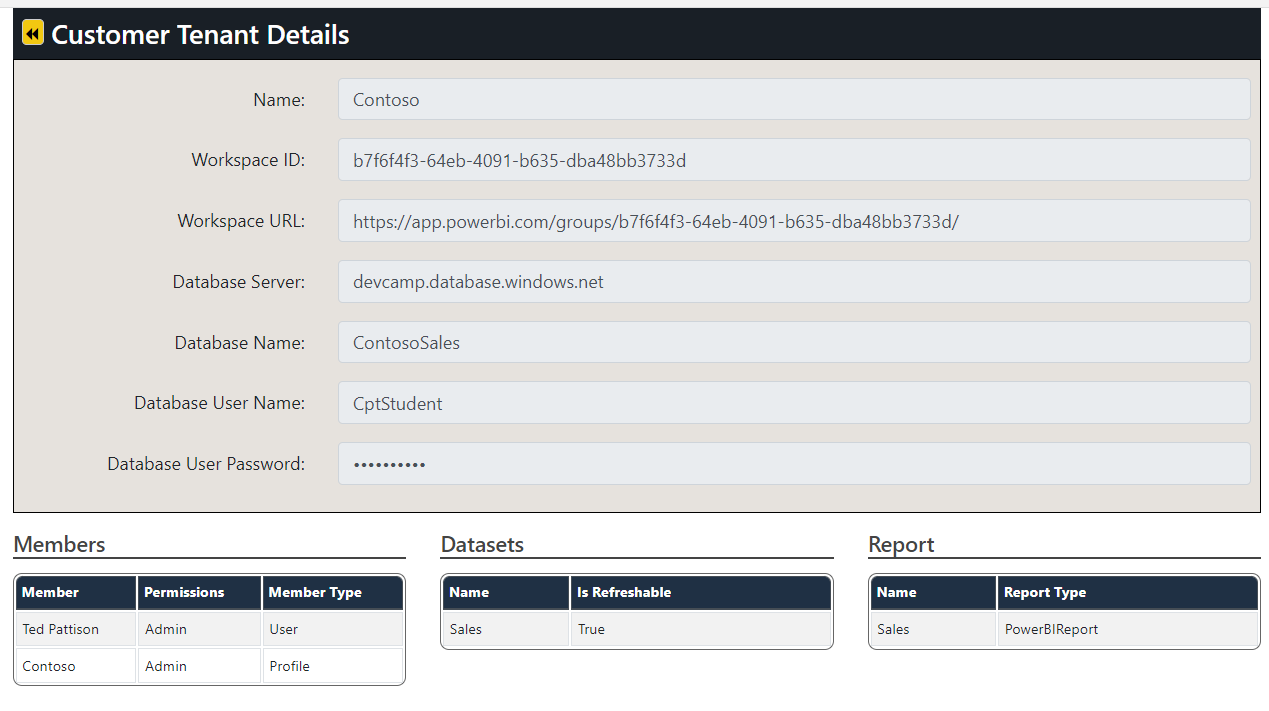1269x711 pixels.
Task: Click the Member Type column header
Action: [x=333, y=592]
